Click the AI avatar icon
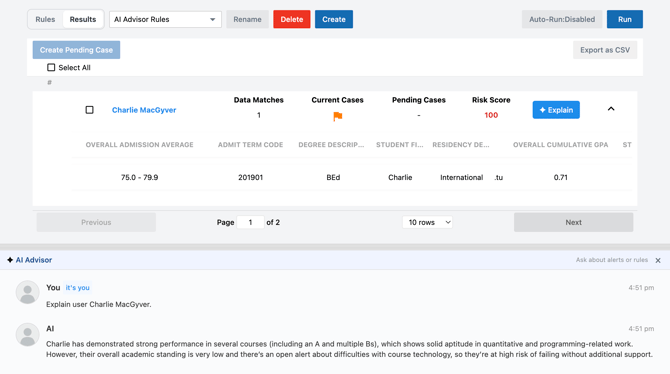 click(x=27, y=334)
